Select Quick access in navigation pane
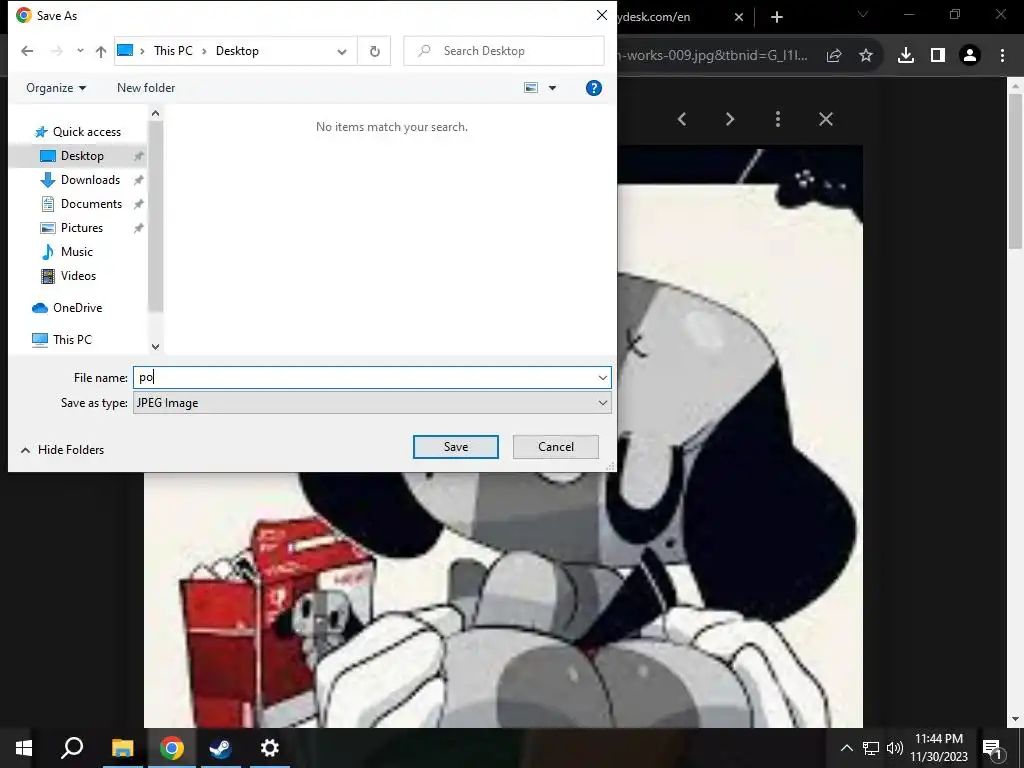Screen dimensions: 1024x768 [x=87, y=132]
